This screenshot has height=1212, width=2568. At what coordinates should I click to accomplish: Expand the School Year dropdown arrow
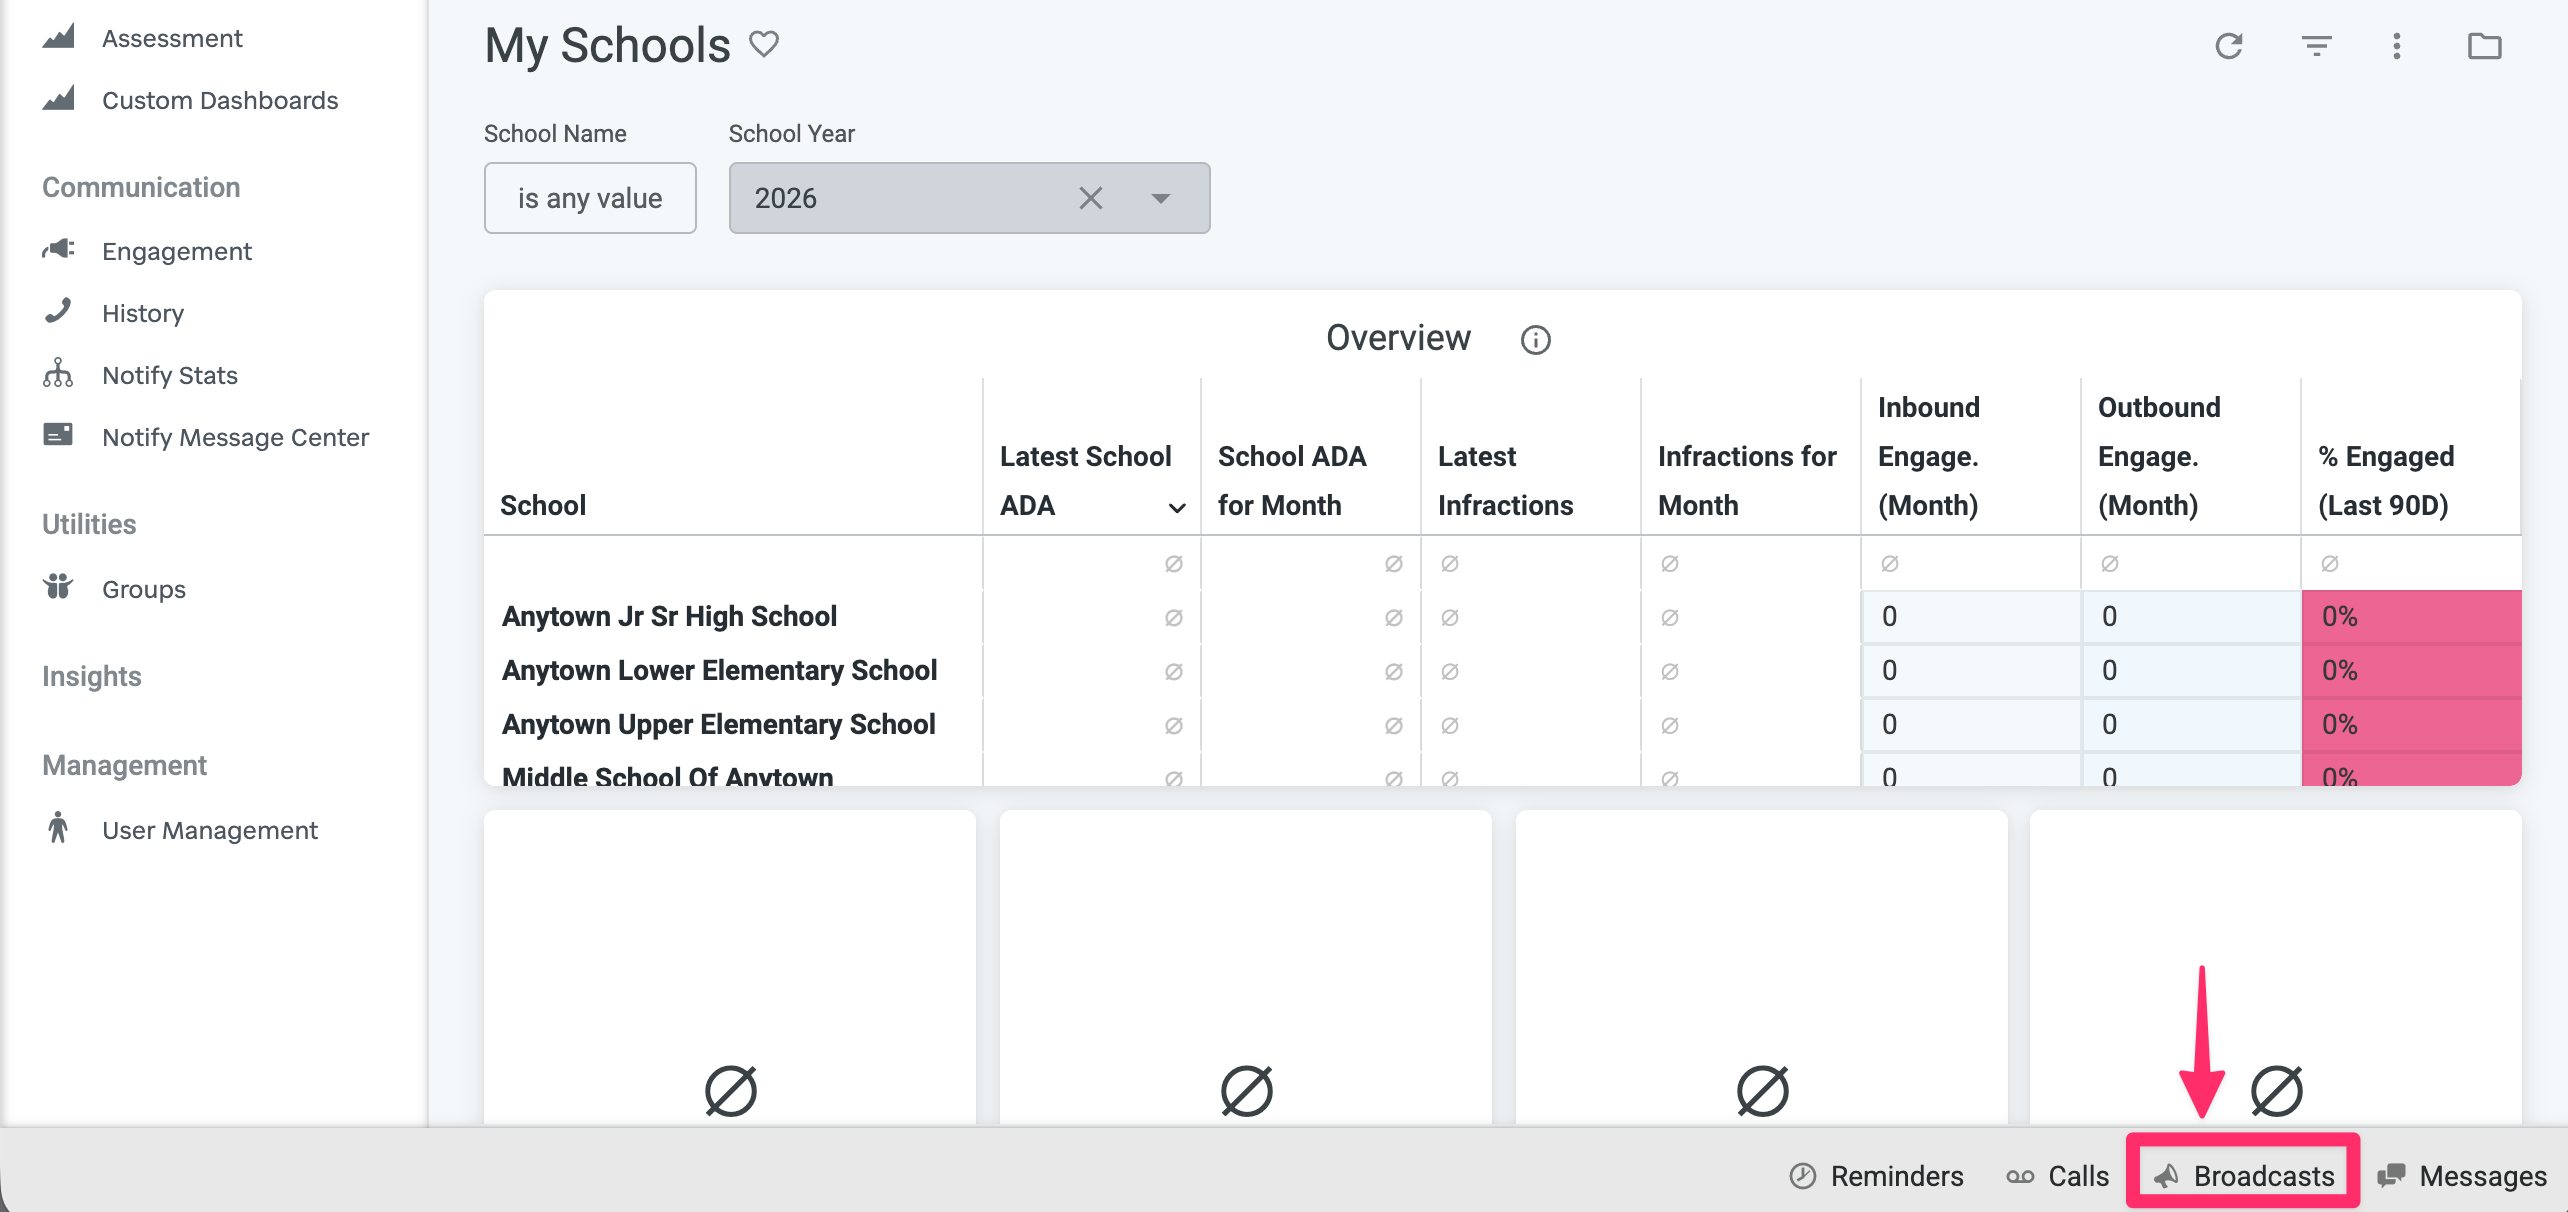coord(1160,198)
